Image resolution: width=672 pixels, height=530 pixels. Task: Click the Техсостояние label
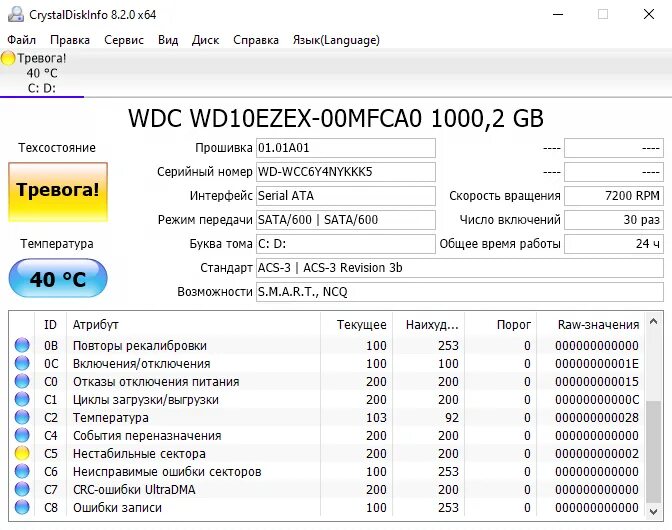pyautogui.click(x=57, y=147)
